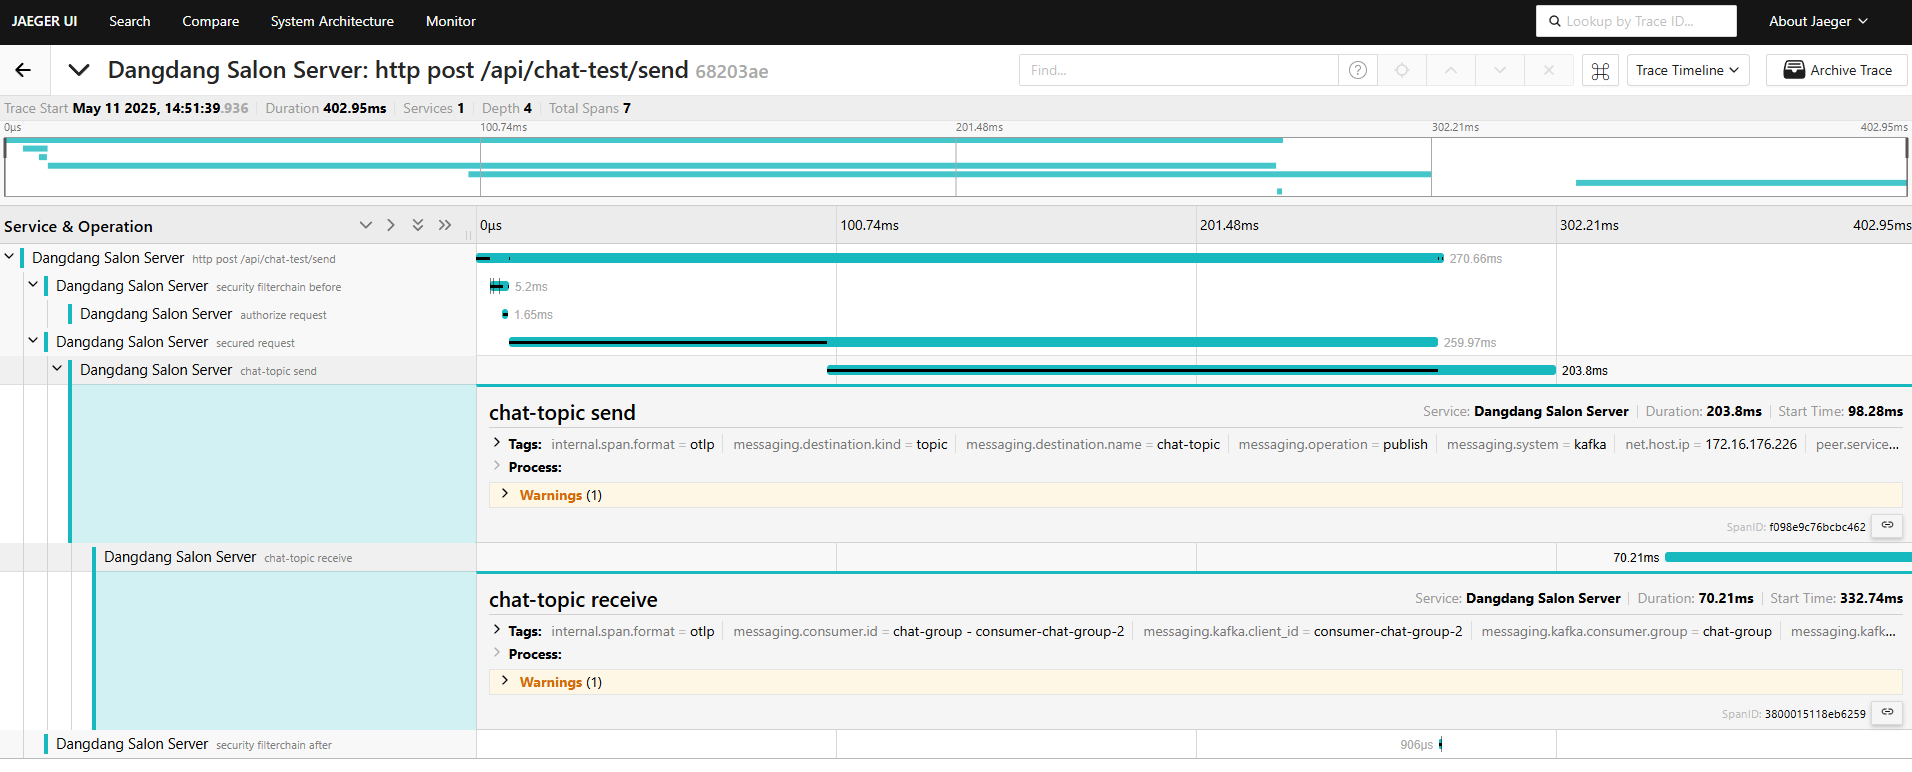The width and height of the screenshot is (1912, 772).
Task: Click the 203.8ms chat-topic send bar
Action: tap(1191, 370)
